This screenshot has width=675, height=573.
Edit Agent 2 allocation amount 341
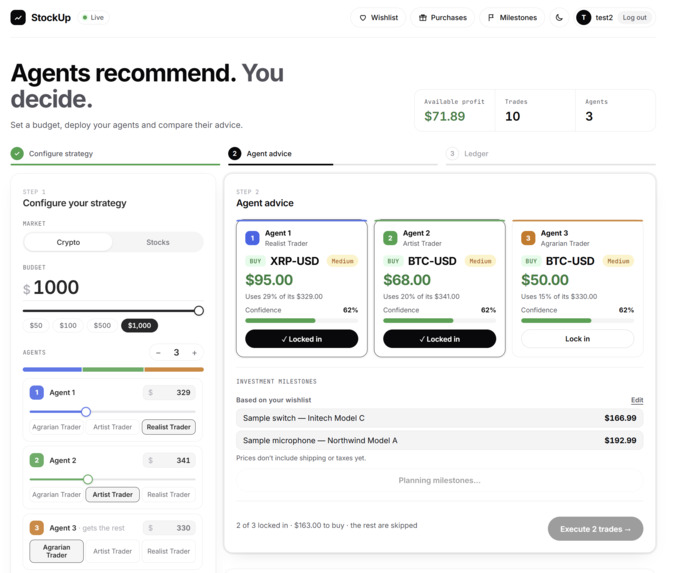(x=169, y=460)
